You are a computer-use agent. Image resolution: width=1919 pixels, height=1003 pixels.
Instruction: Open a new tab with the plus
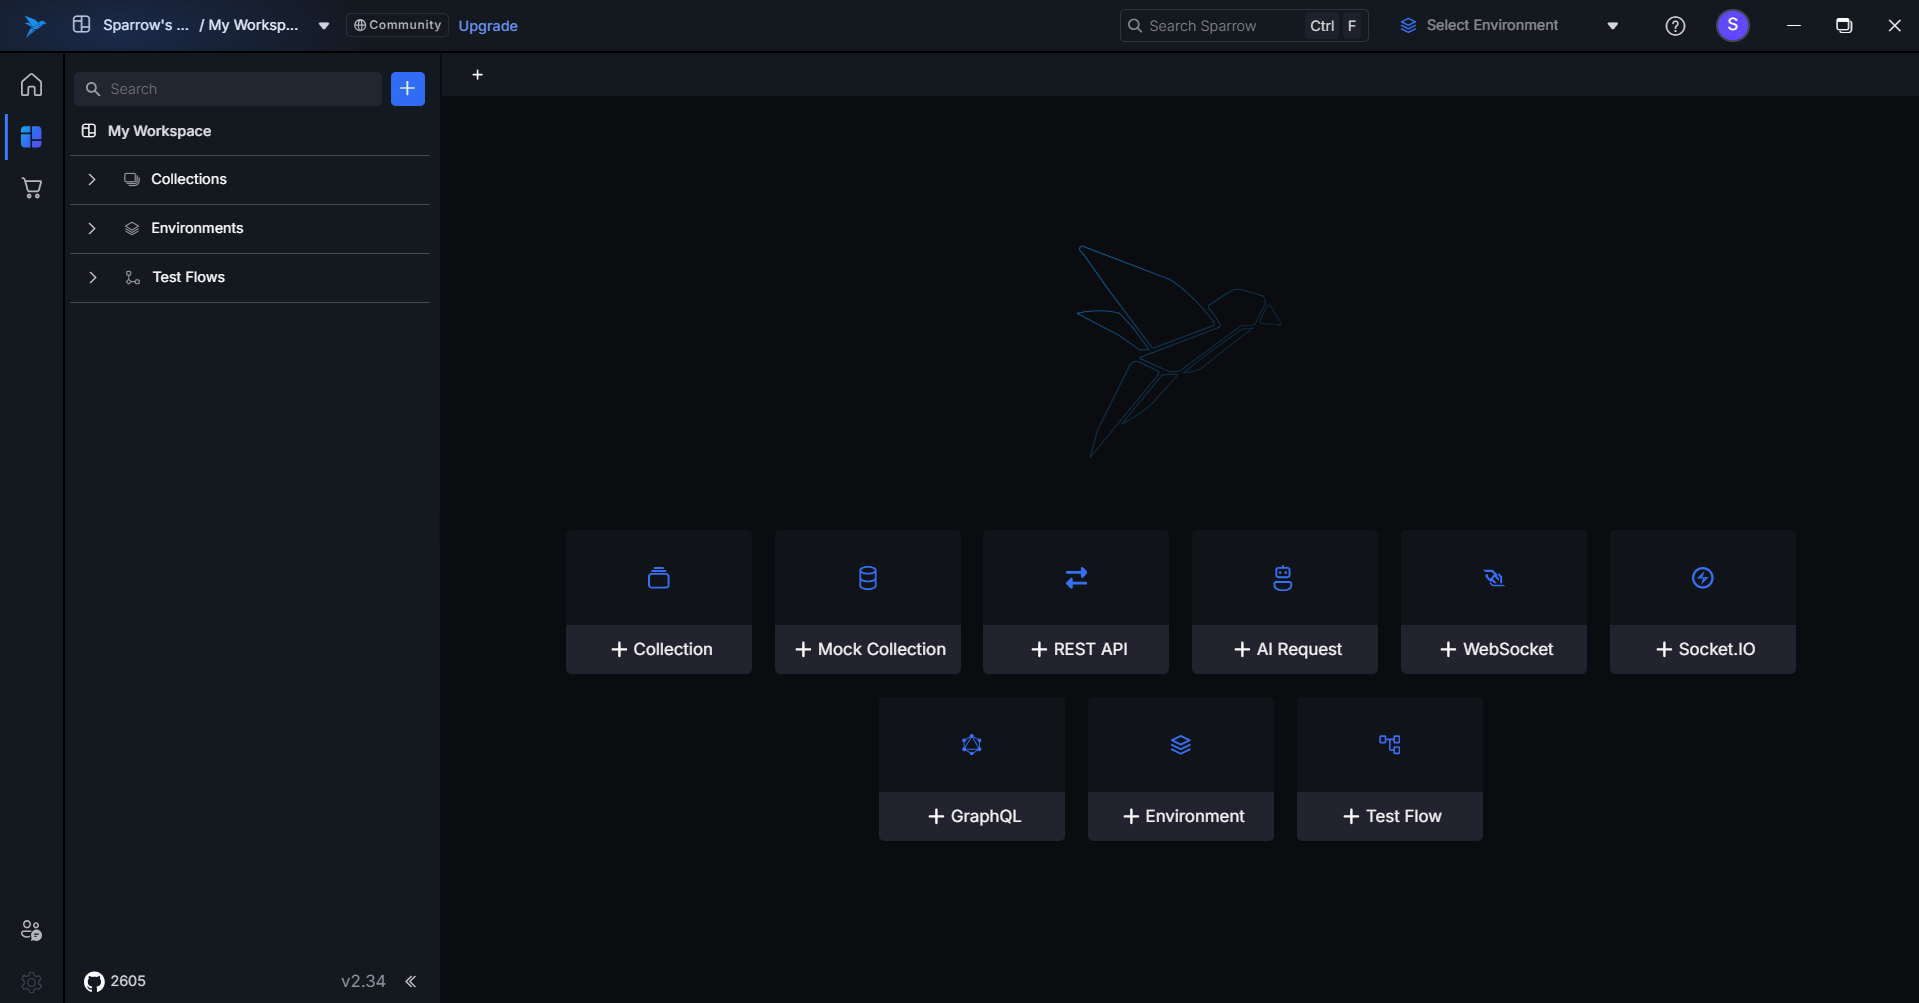point(477,74)
